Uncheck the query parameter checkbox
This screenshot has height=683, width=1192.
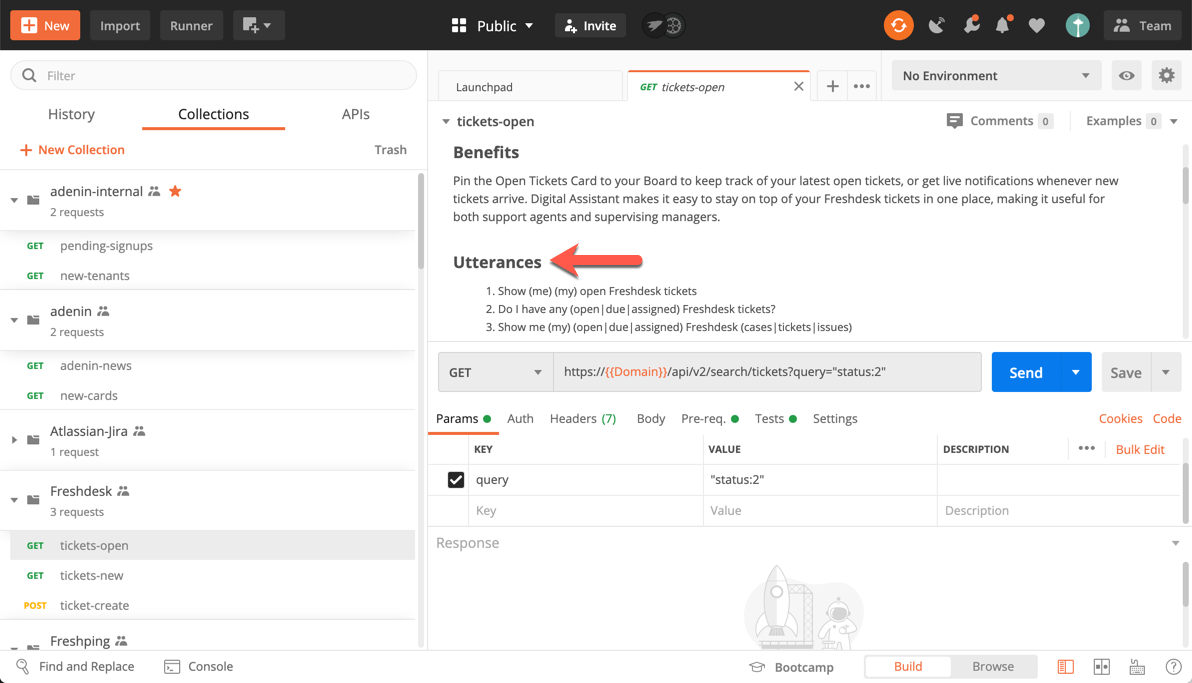coord(455,480)
